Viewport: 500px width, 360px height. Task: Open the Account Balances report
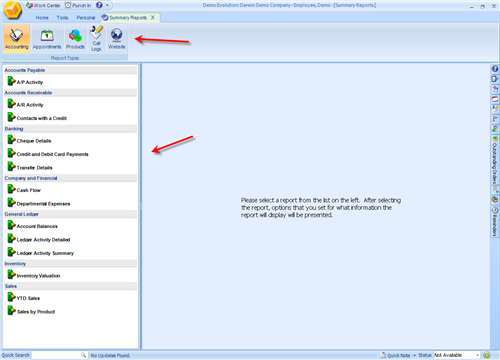(x=33, y=225)
